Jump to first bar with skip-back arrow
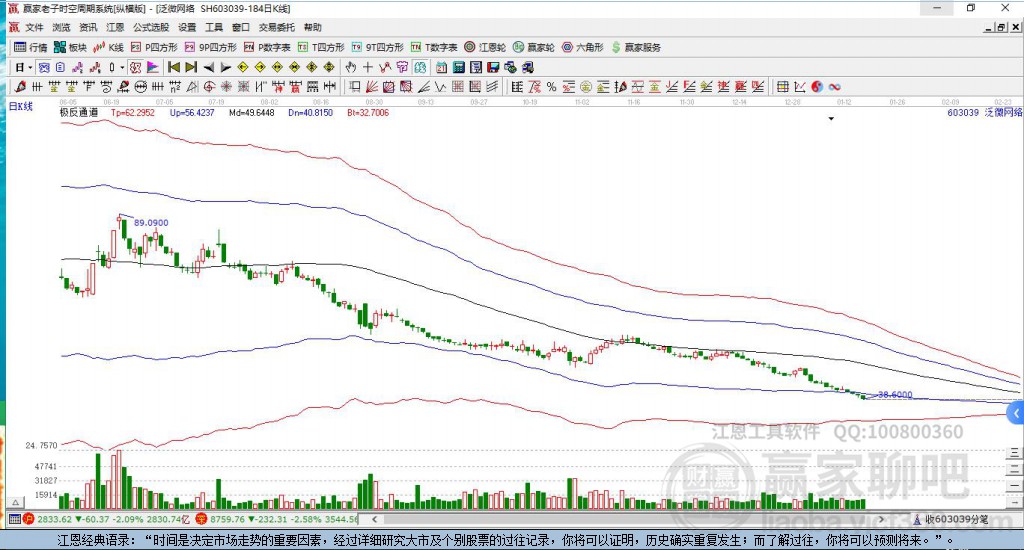 (x=173, y=67)
